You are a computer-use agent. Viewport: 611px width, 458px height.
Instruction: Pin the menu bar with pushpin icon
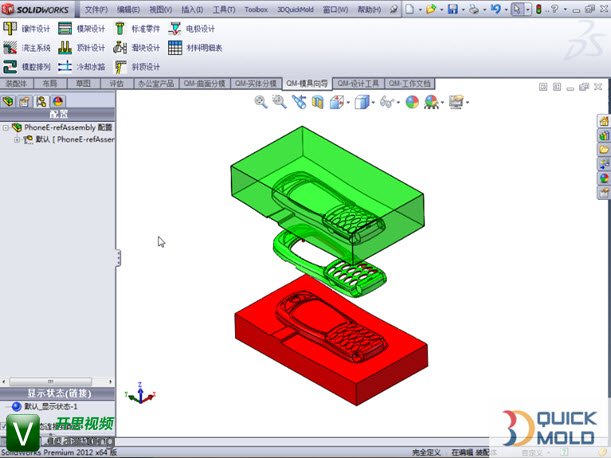point(394,9)
